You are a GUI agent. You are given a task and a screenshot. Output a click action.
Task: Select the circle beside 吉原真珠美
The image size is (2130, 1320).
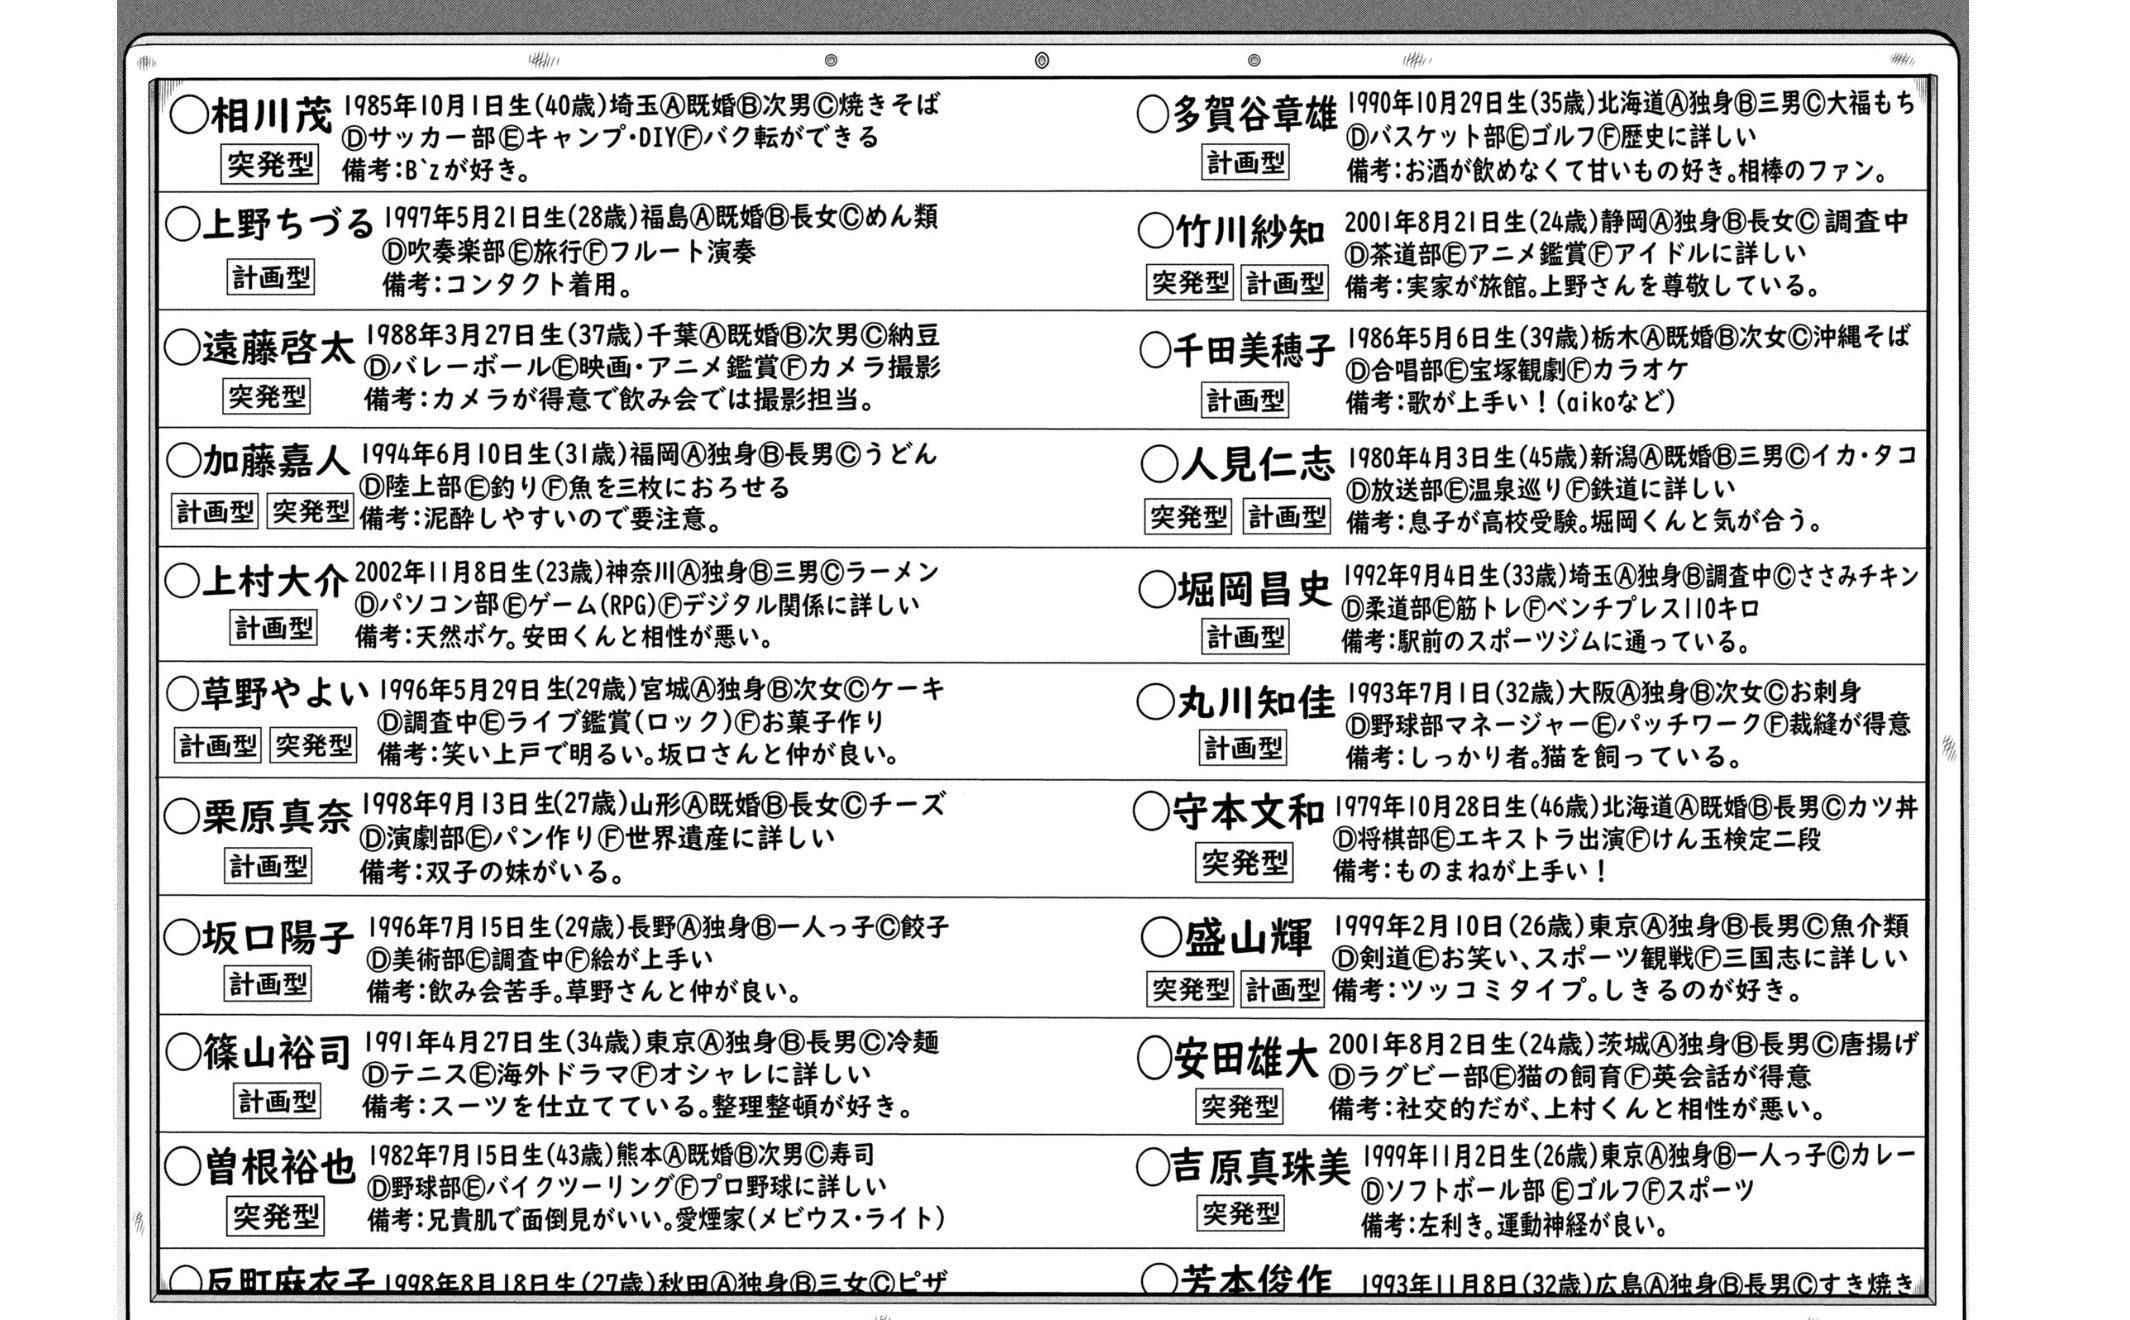[1152, 1166]
